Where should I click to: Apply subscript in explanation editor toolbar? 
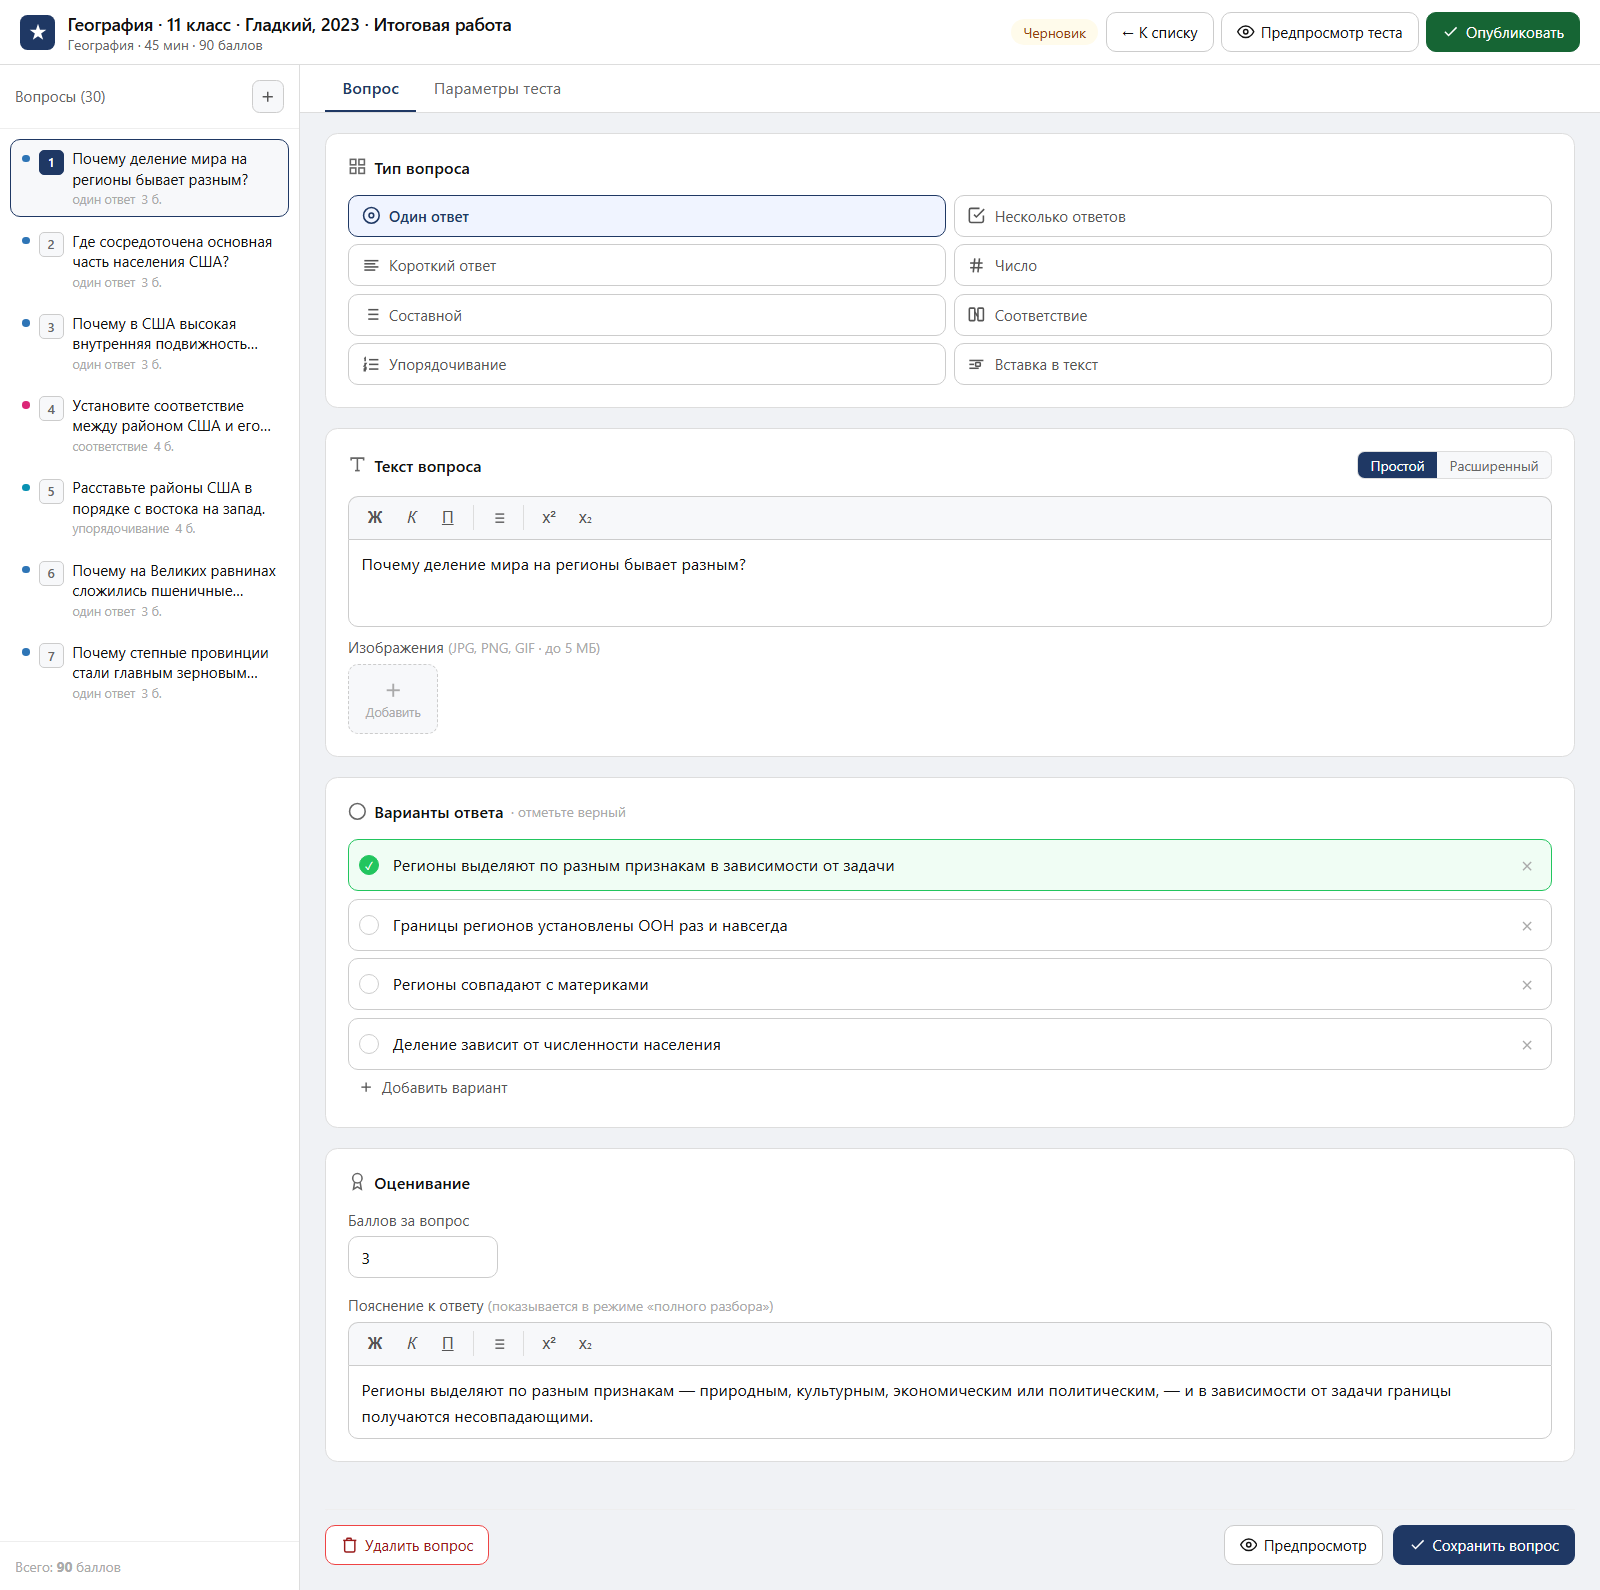585,1344
